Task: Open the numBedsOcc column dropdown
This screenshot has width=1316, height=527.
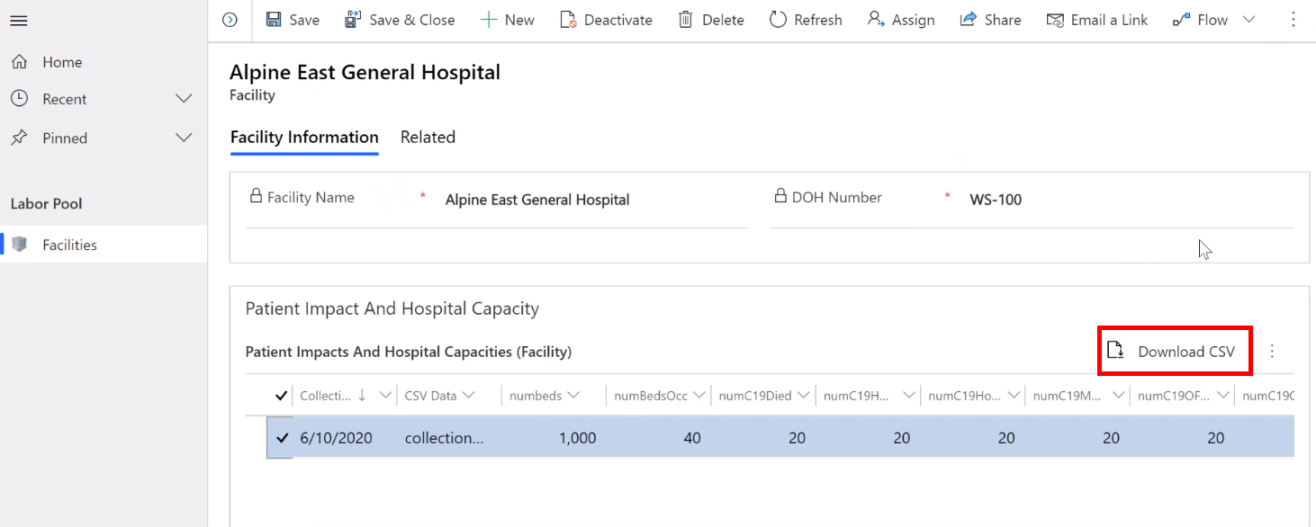Action: point(700,396)
